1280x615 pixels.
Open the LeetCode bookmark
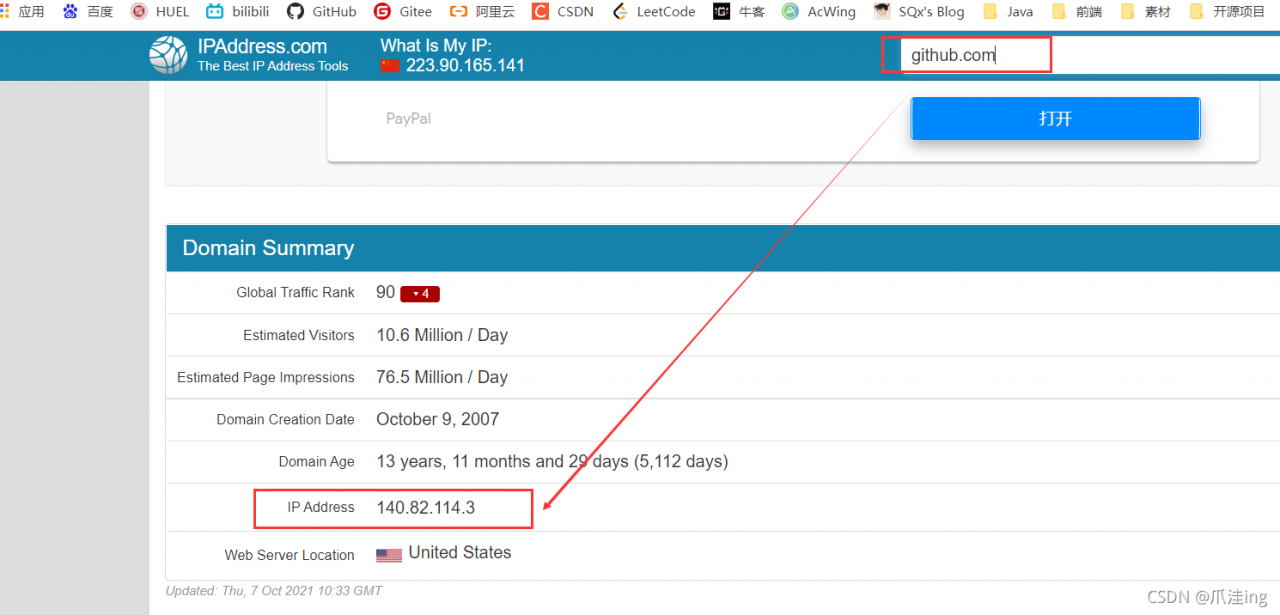pos(653,12)
